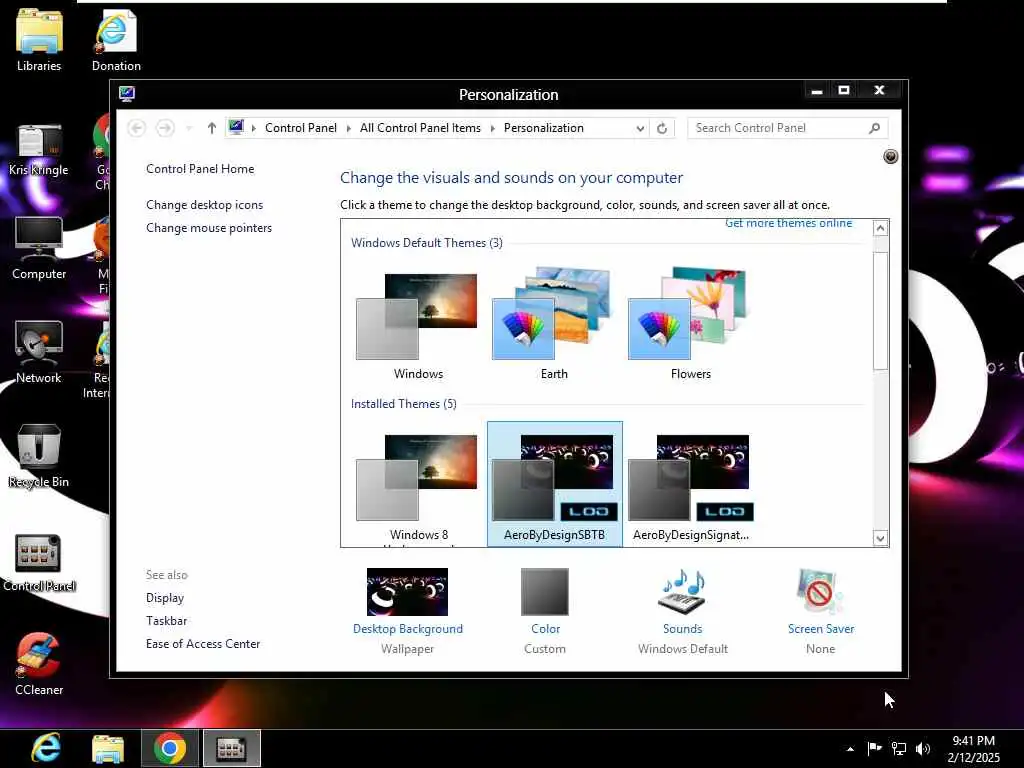The width and height of the screenshot is (1024, 768).
Task: Select the Control Panel desktop icon
Action: 39,562
